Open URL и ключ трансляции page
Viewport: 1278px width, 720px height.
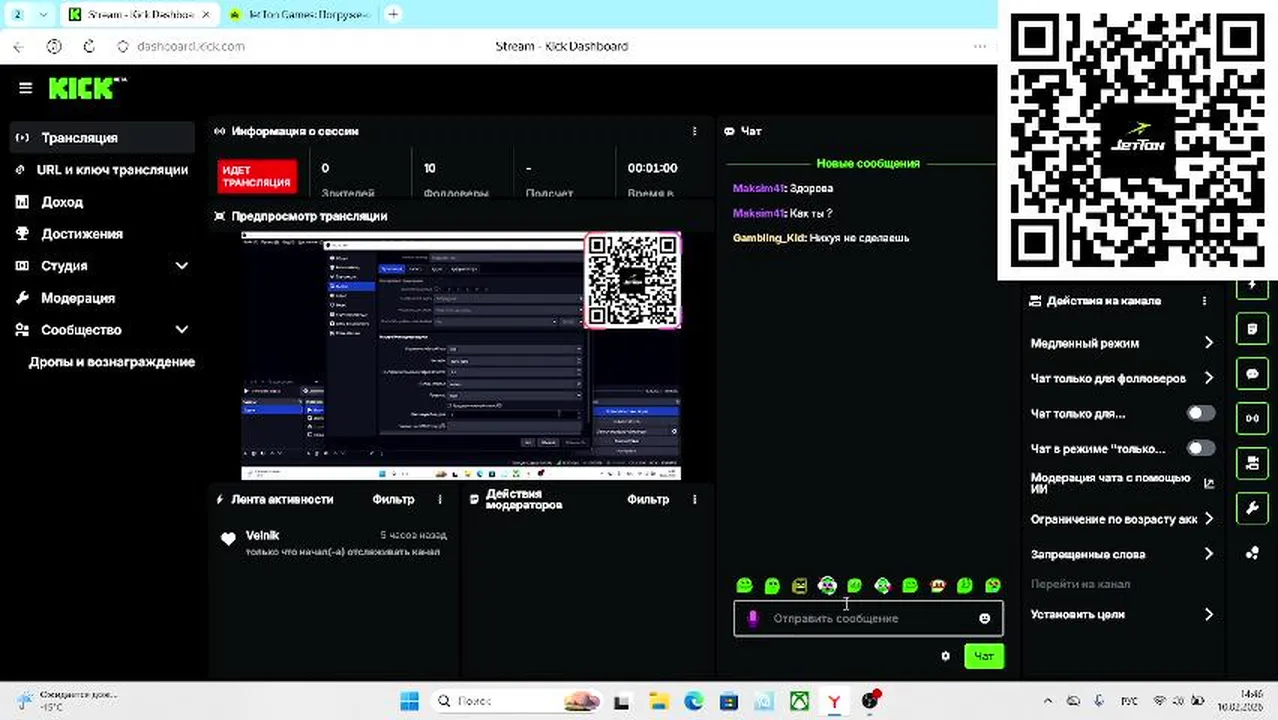pyautogui.click(x=102, y=170)
